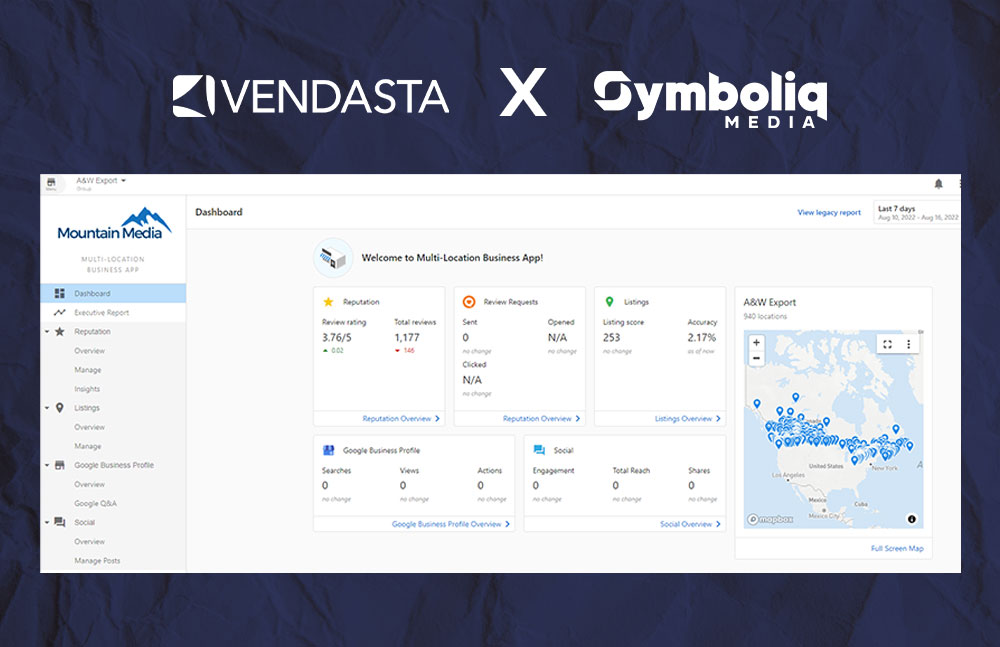The height and width of the screenshot is (647, 1000).
Task: Select Dashboard in the sidebar
Action: [113, 294]
